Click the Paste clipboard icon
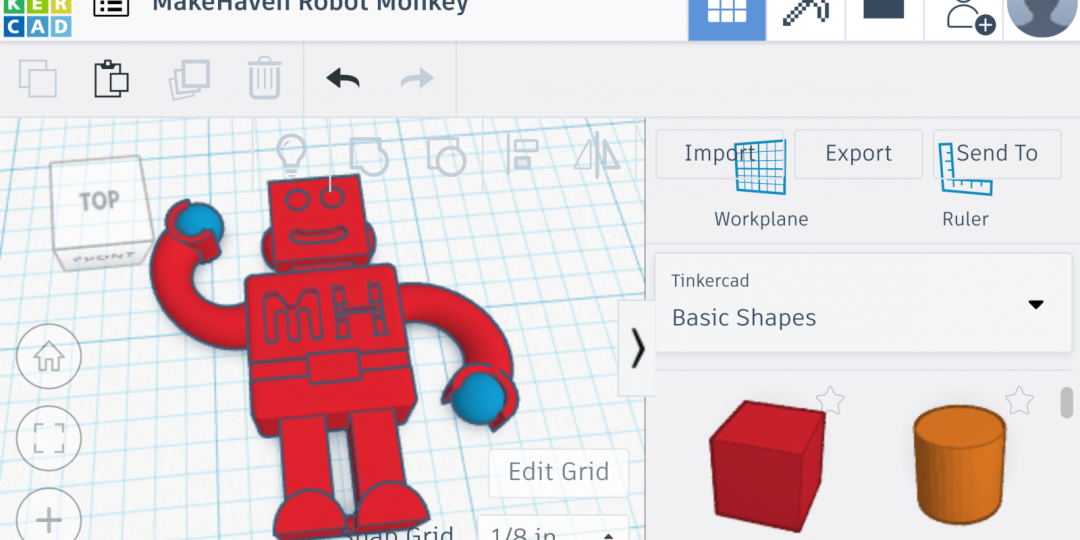This screenshot has width=1080, height=540. pyautogui.click(x=112, y=79)
